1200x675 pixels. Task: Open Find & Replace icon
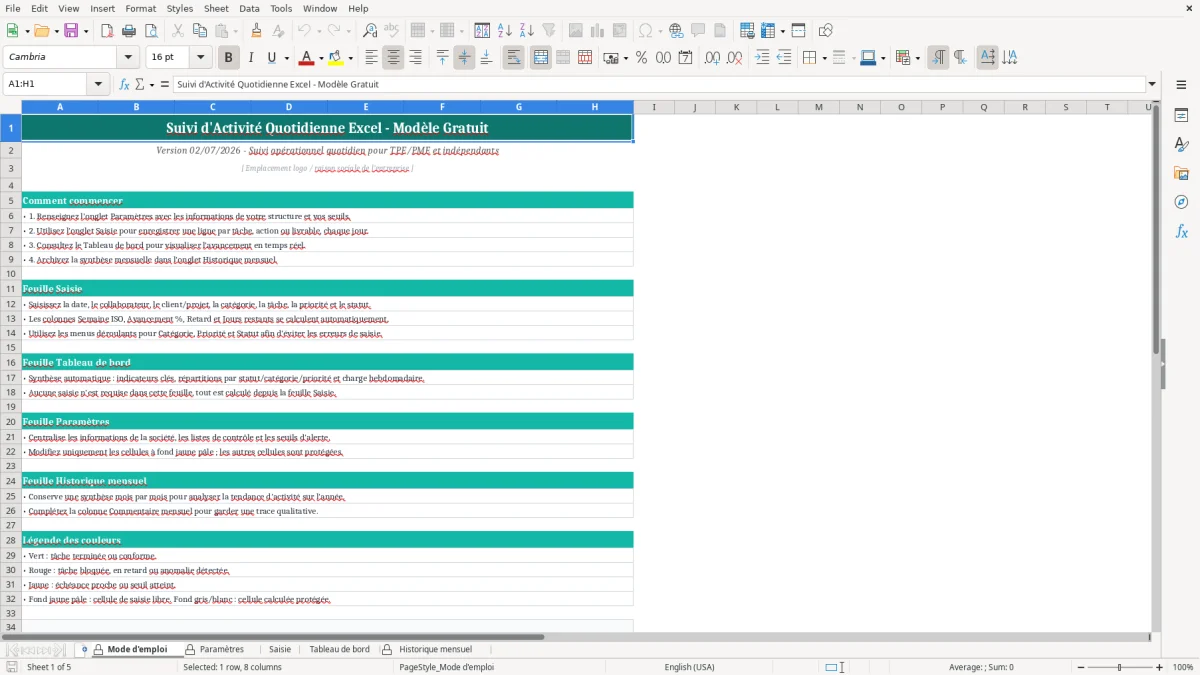click(370, 31)
